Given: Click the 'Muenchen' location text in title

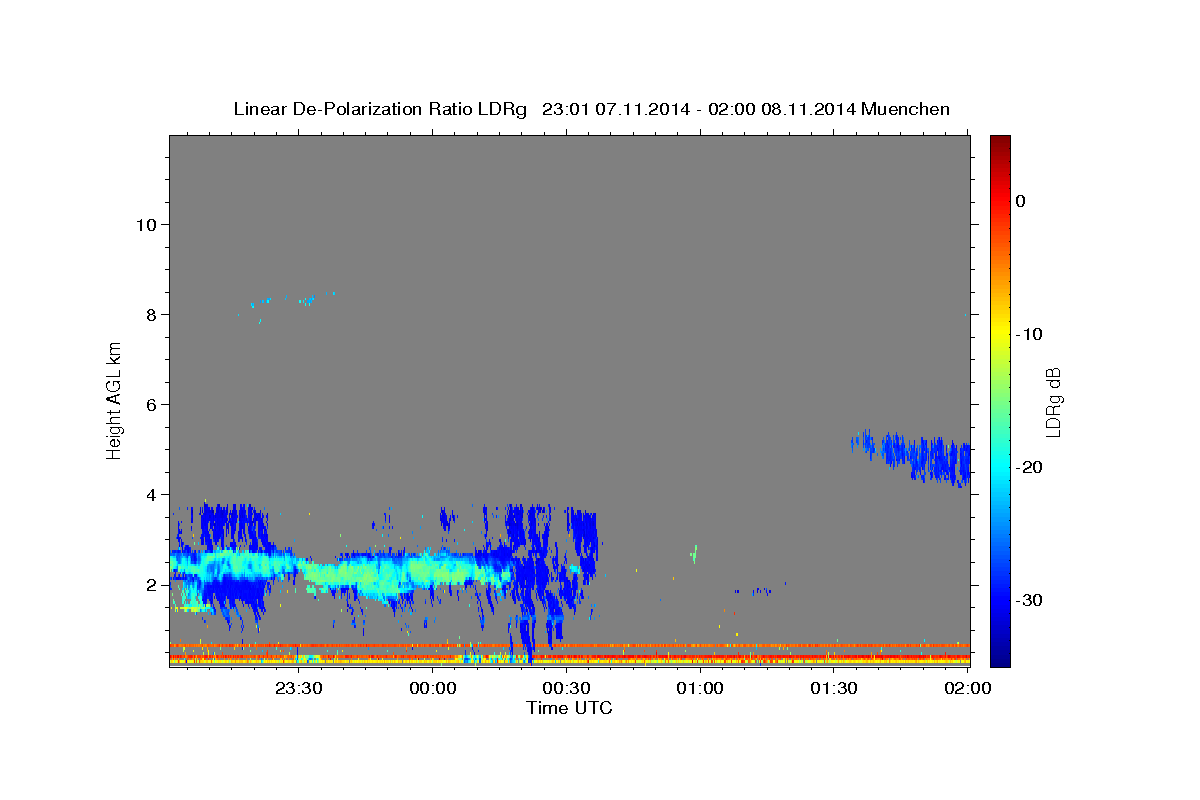Looking at the screenshot, I should (x=903, y=109).
